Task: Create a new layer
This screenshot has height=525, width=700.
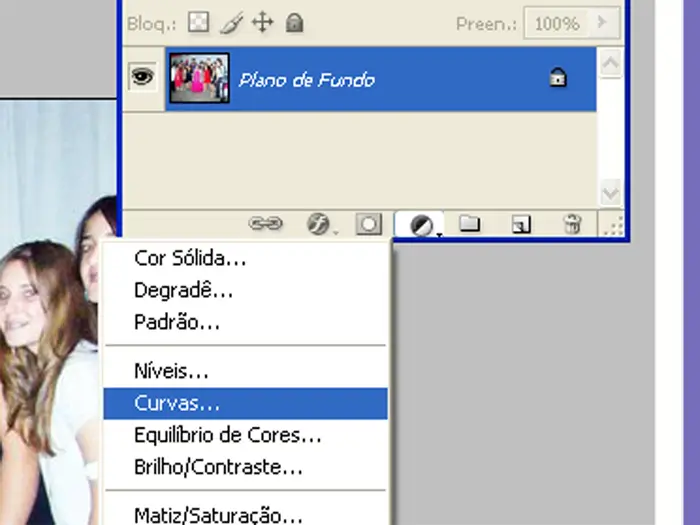Action: [x=520, y=225]
